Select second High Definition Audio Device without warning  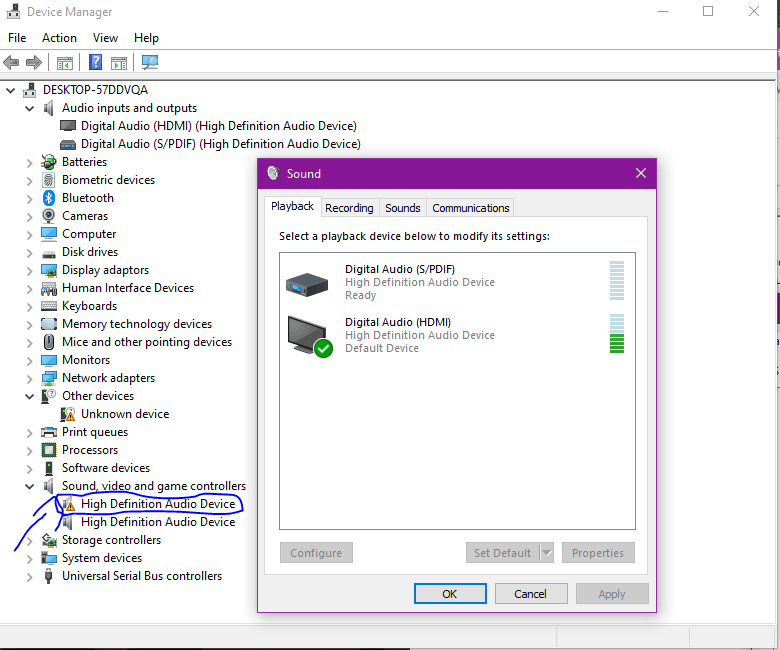click(158, 522)
